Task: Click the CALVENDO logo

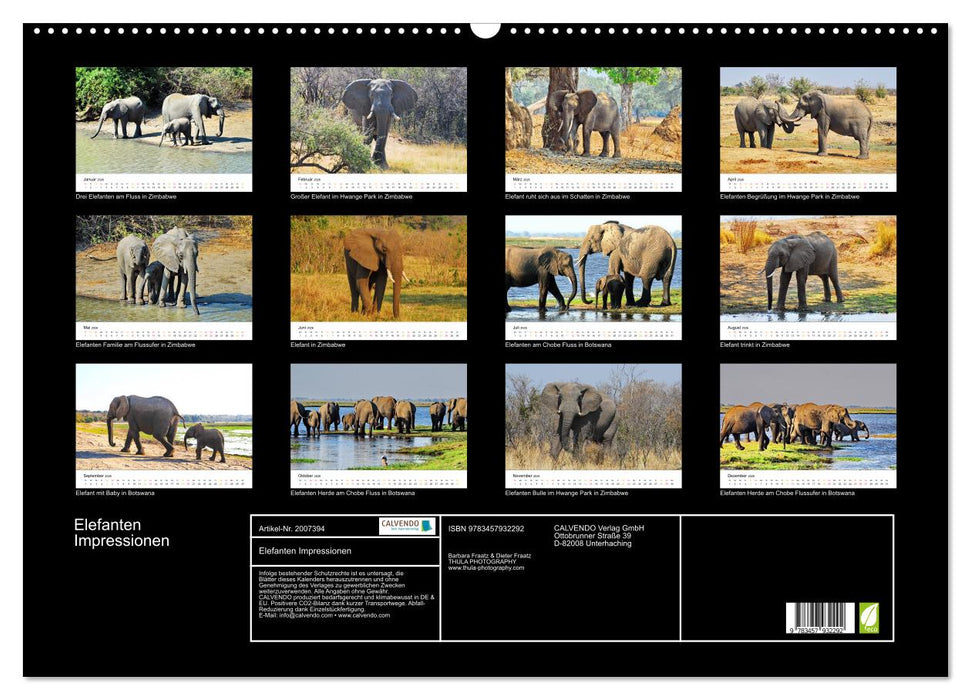Action: coord(407,526)
